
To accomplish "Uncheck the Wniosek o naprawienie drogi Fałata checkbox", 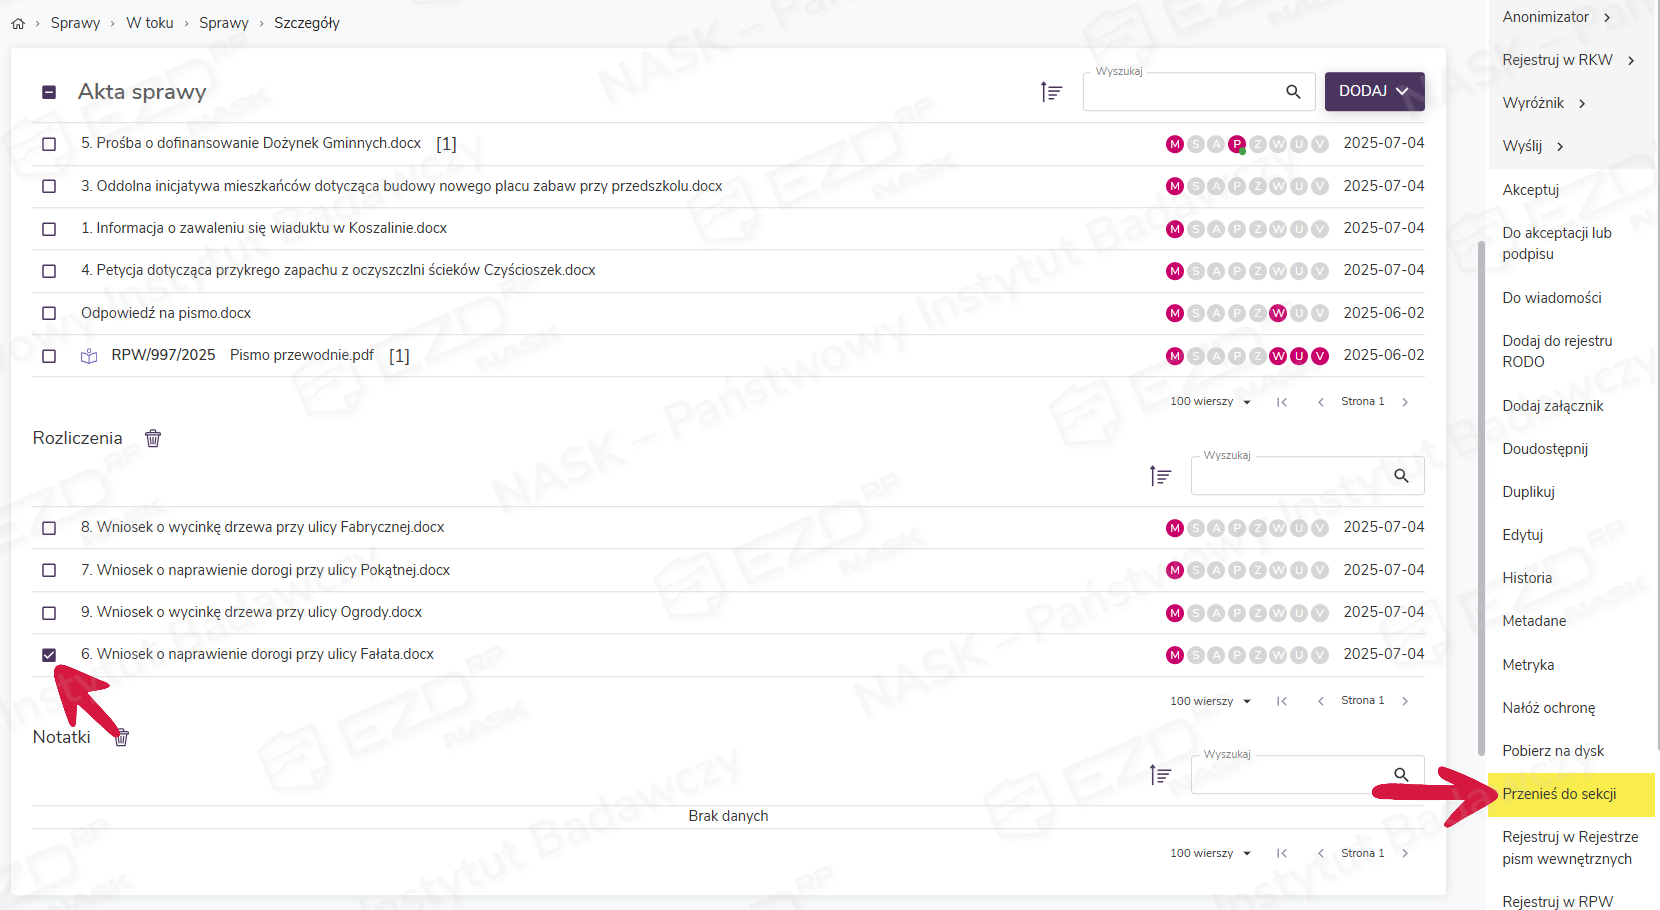I will pyautogui.click(x=49, y=655).
